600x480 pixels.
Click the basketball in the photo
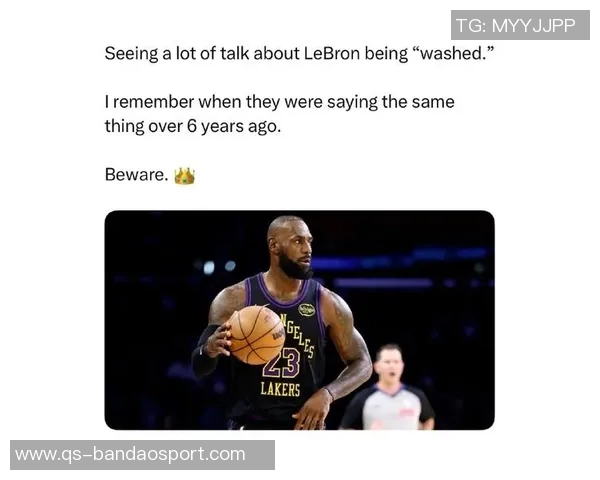coord(256,335)
